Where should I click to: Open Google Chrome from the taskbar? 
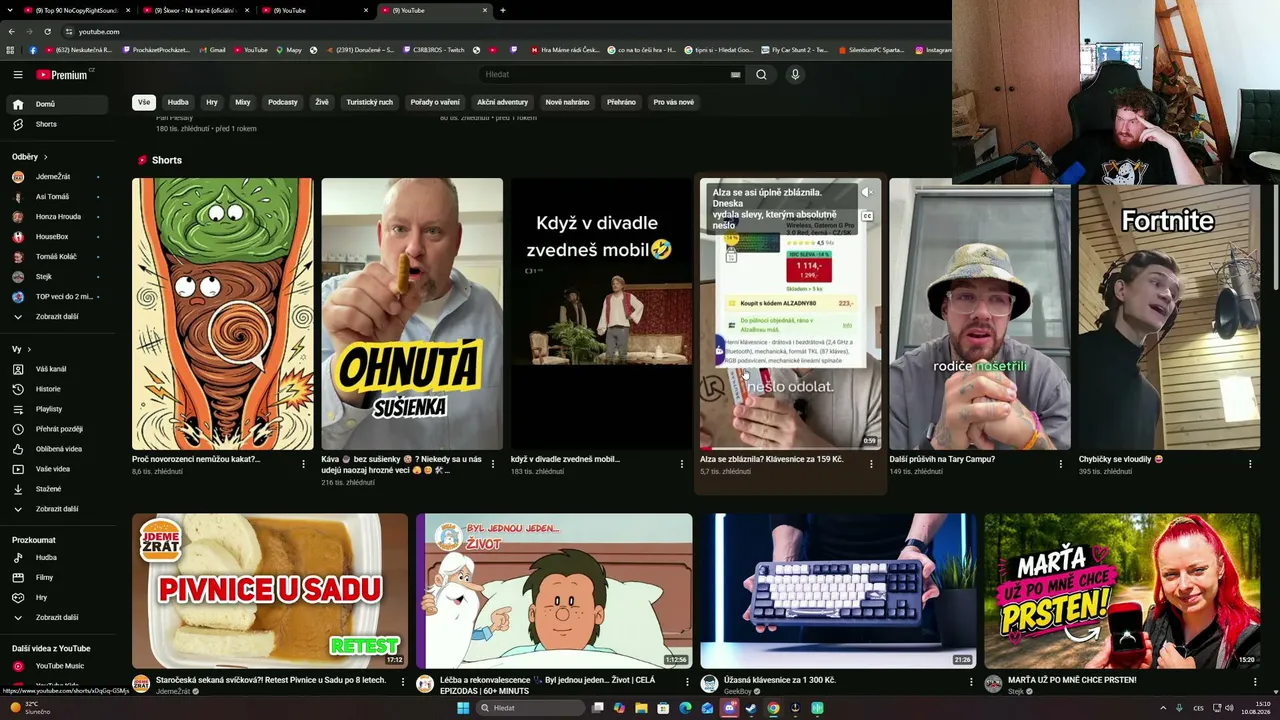tap(773, 708)
